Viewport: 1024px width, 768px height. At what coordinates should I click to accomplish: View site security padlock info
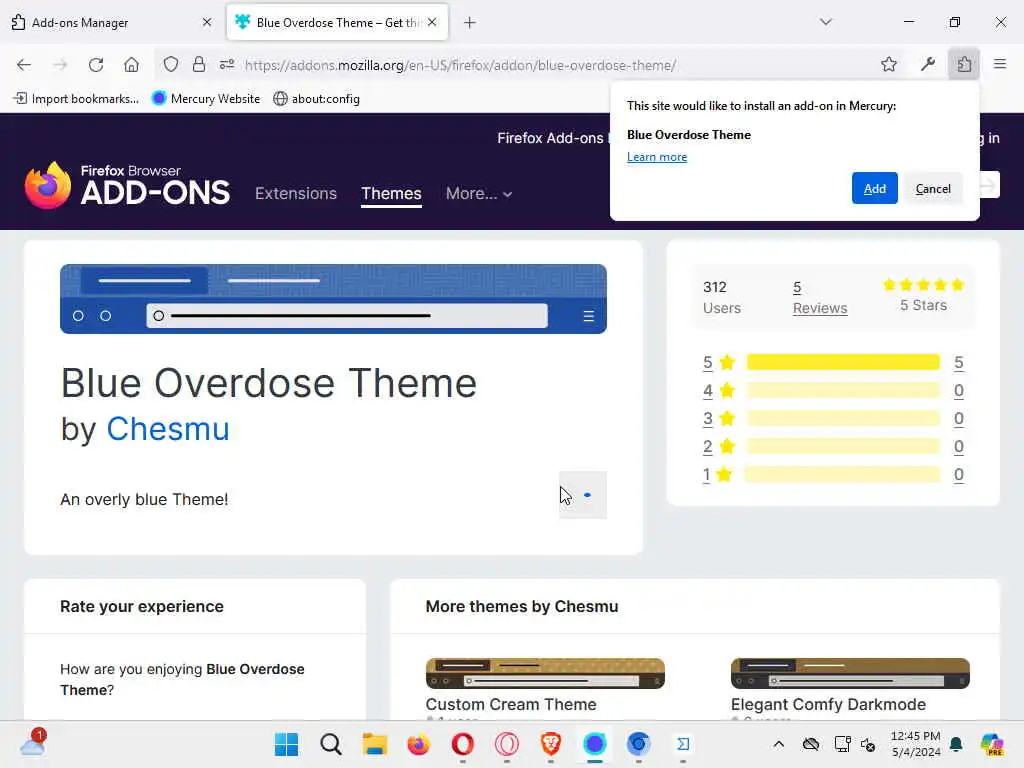(199, 65)
